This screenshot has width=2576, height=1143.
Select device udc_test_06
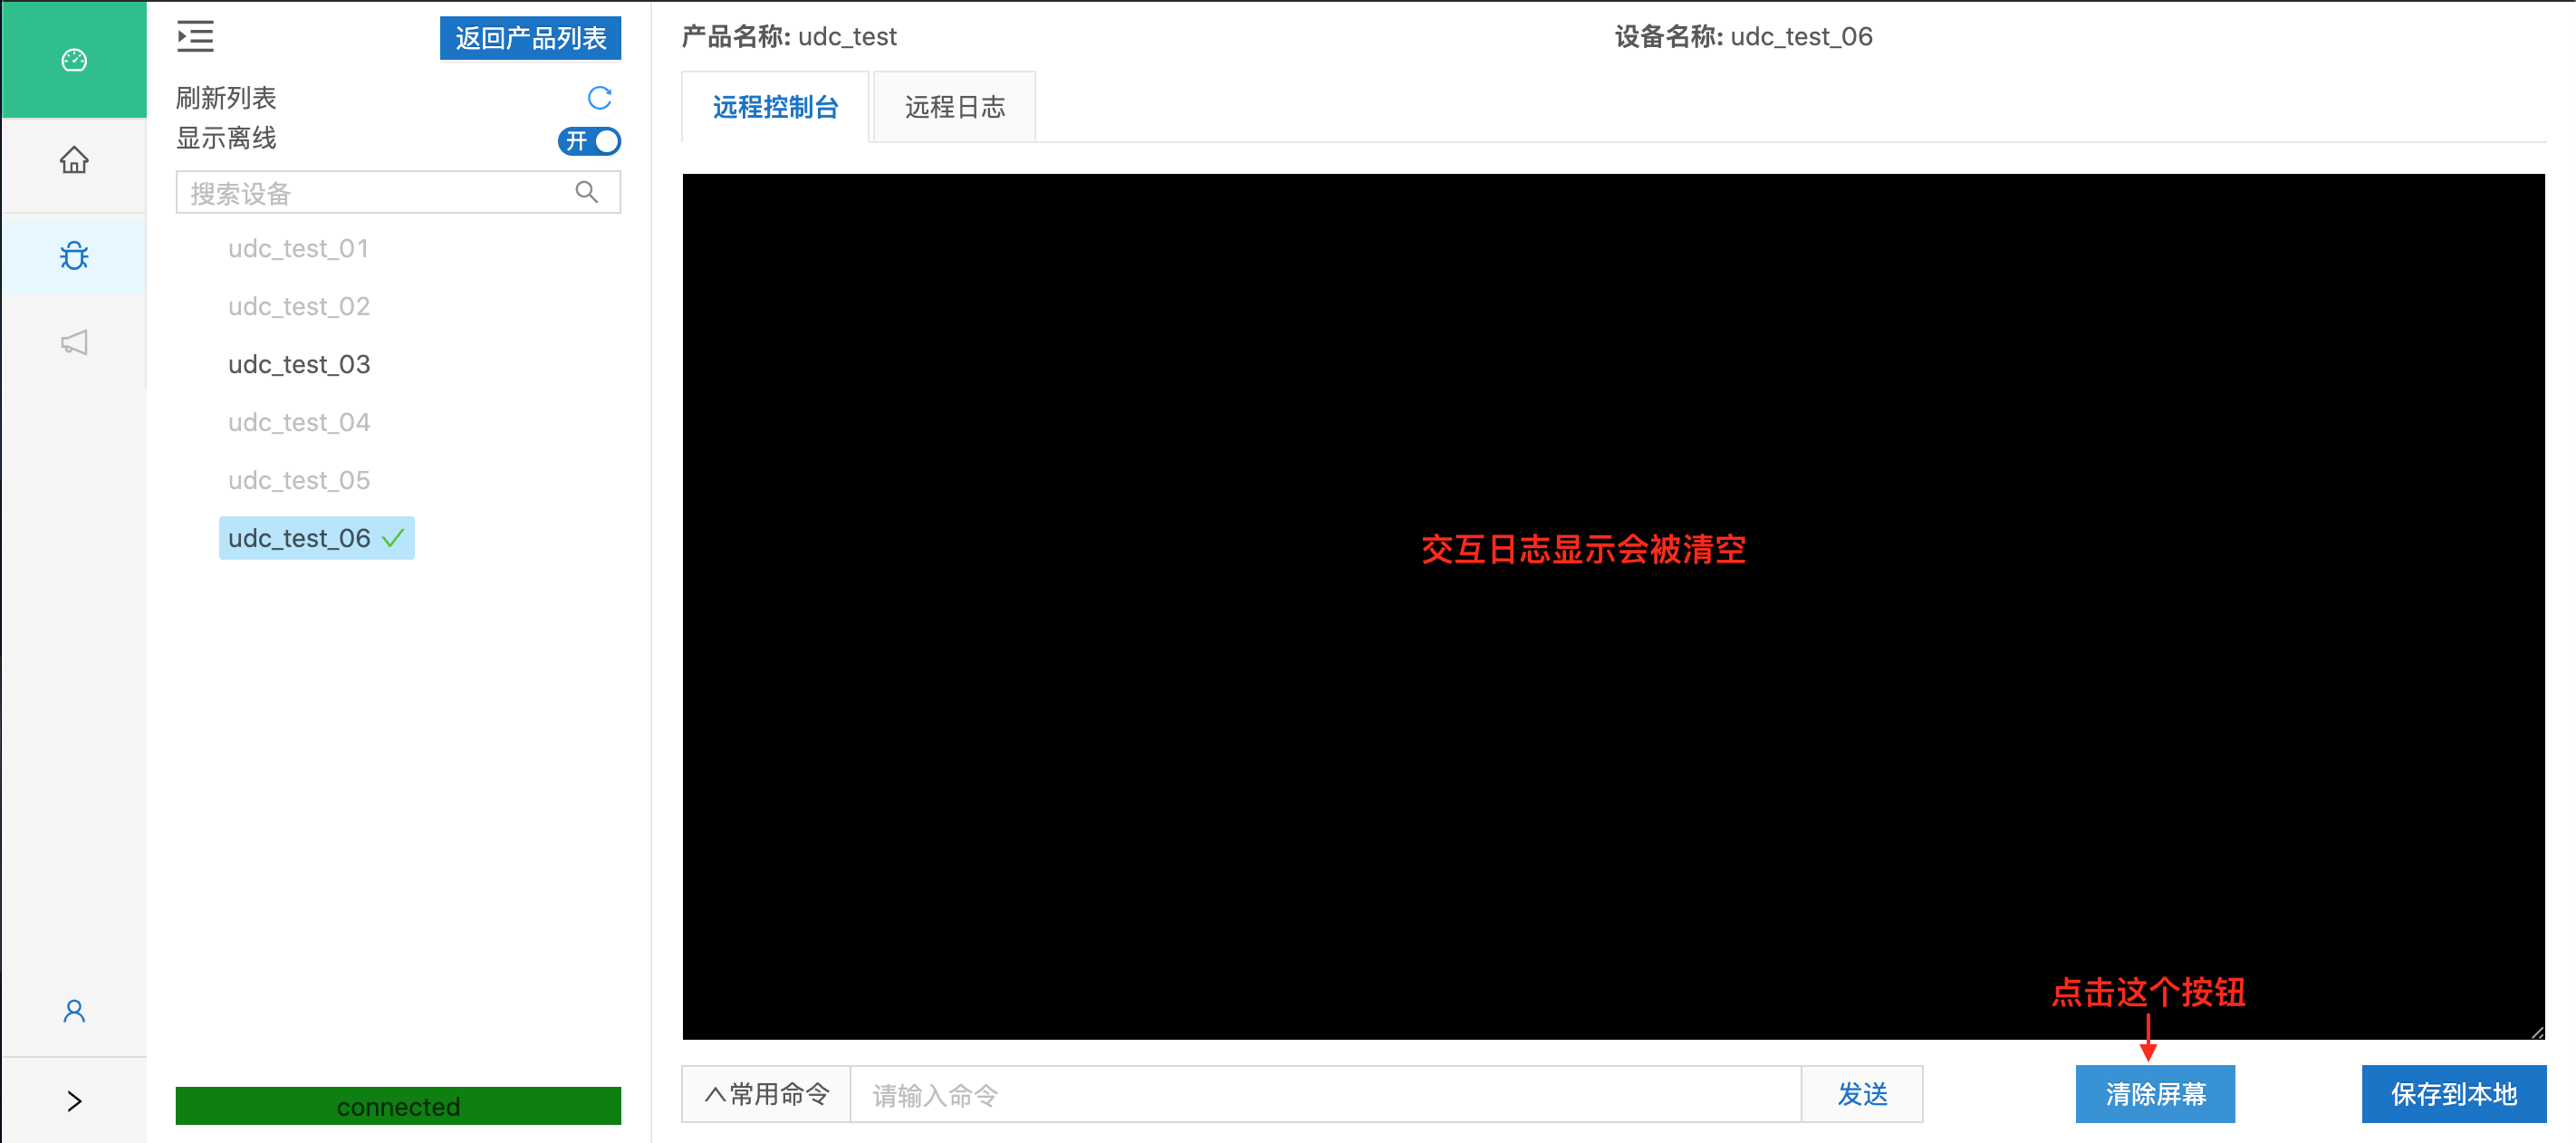coord(316,538)
